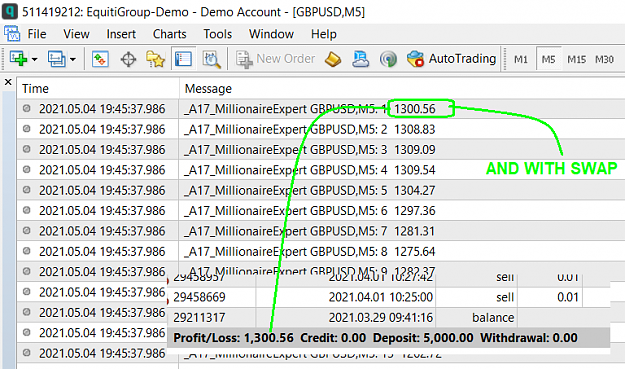Click the log icon on the 1297.36 row

point(27,210)
